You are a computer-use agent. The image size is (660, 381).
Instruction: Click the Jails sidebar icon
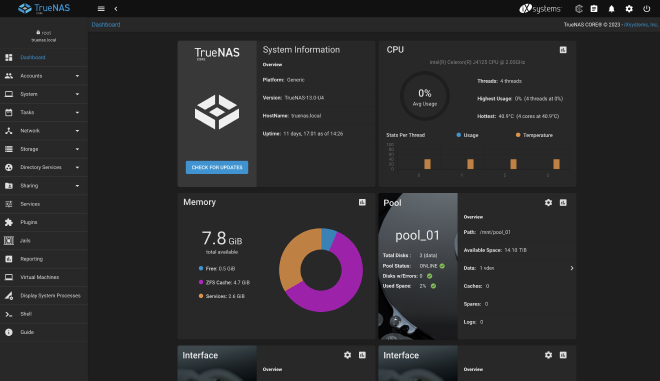[9, 240]
